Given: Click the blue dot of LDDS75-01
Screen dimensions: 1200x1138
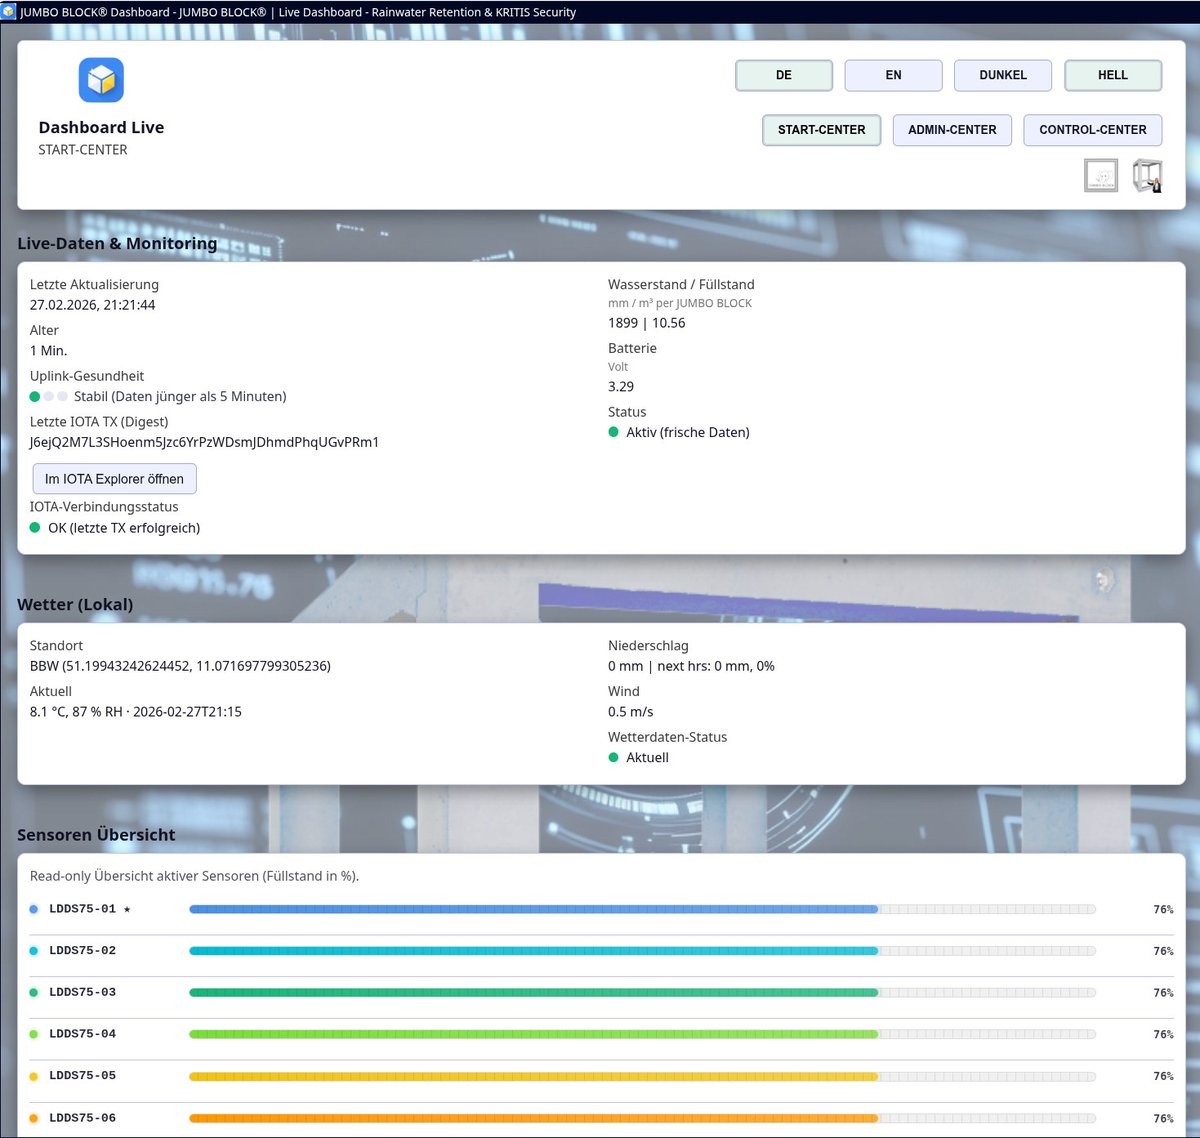Looking at the screenshot, I should pyautogui.click(x=34, y=909).
